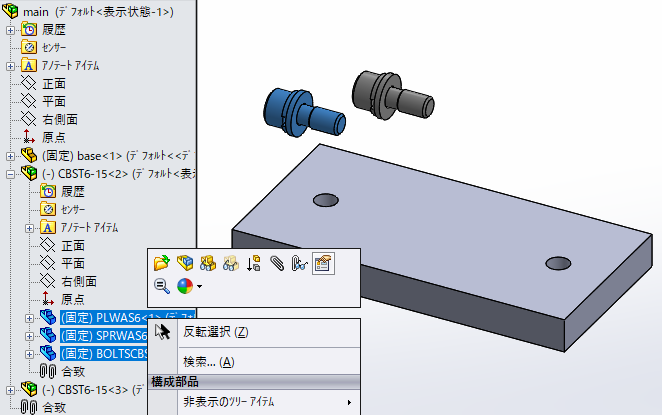Open the Appearances dropdown arrow
The height and width of the screenshot is (415, 662).
coord(200,287)
